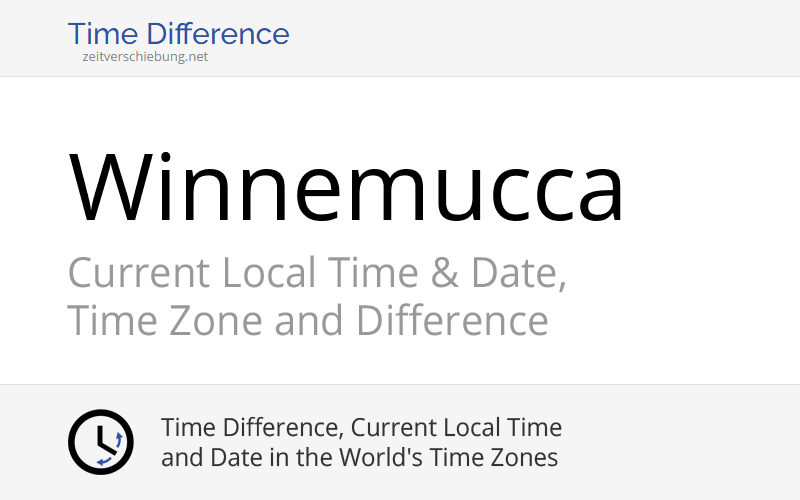Click the clock icon in the footer
This screenshot has height=500, width=800.
[x=100, y=442]
